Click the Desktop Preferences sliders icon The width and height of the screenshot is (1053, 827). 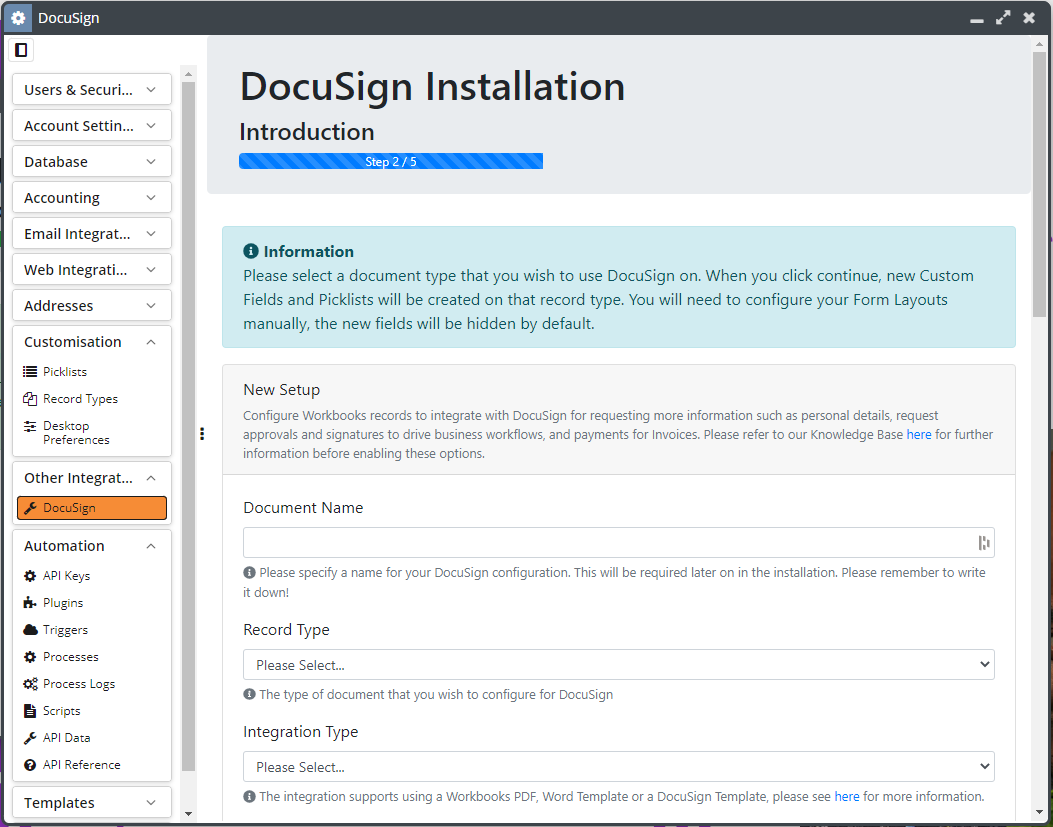[30, 427]
